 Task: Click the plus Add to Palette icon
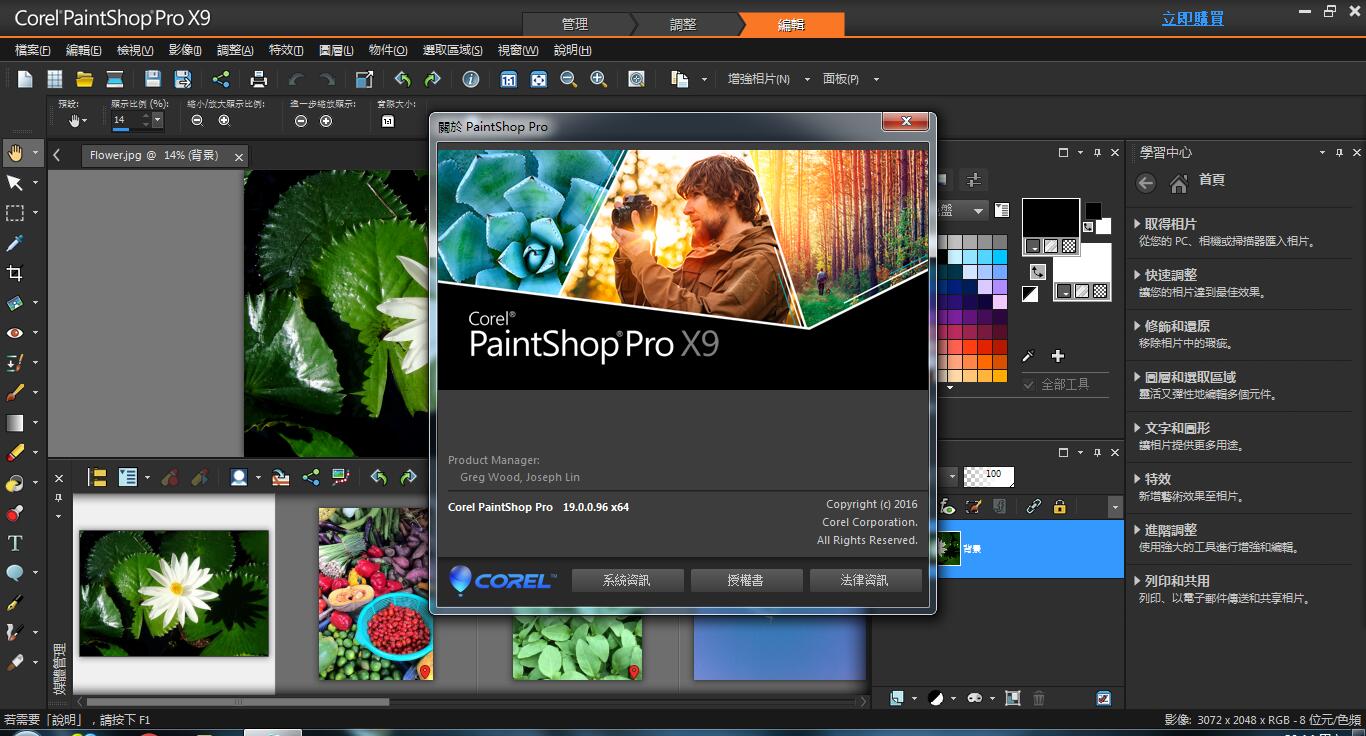pos(1058,356)
